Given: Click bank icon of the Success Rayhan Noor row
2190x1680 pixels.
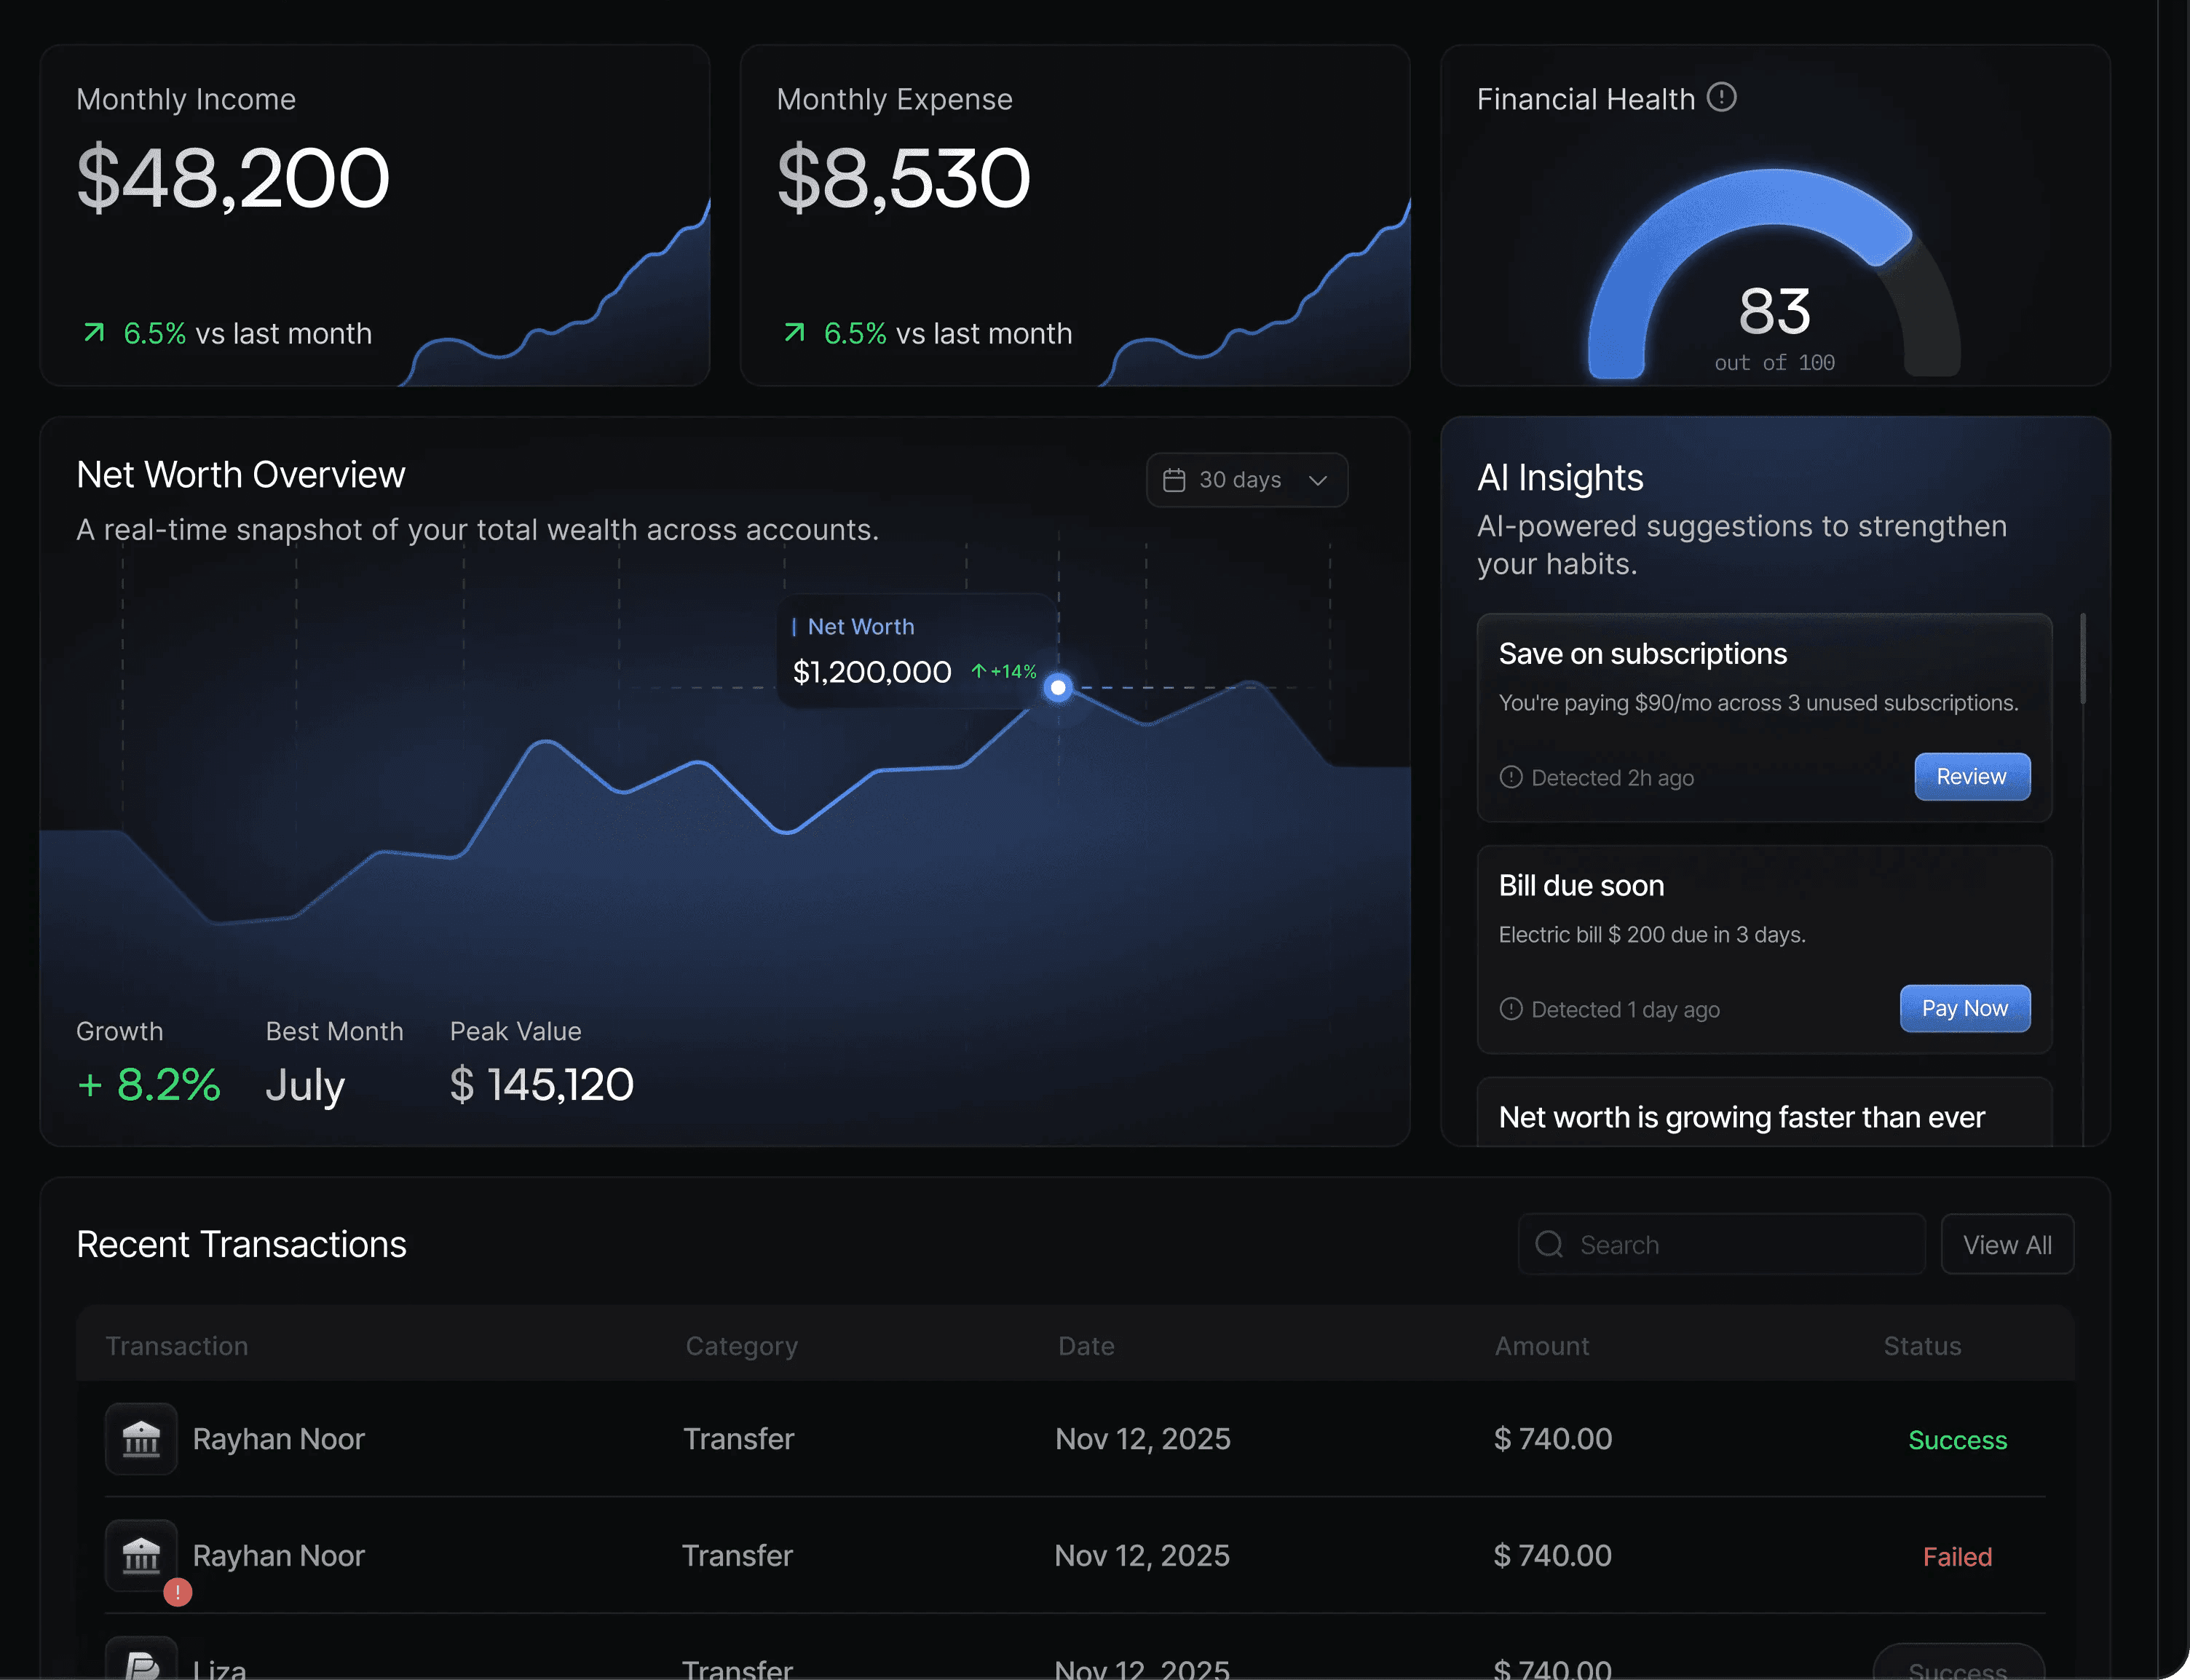Looking at the screenshot, I should point(141,1439).
